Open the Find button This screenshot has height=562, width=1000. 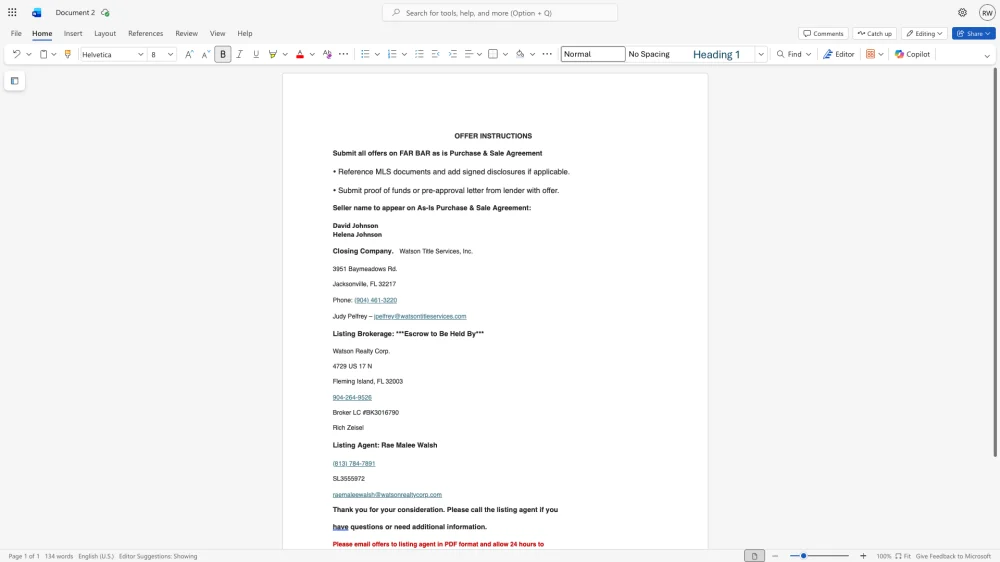(x=793, y=54)
